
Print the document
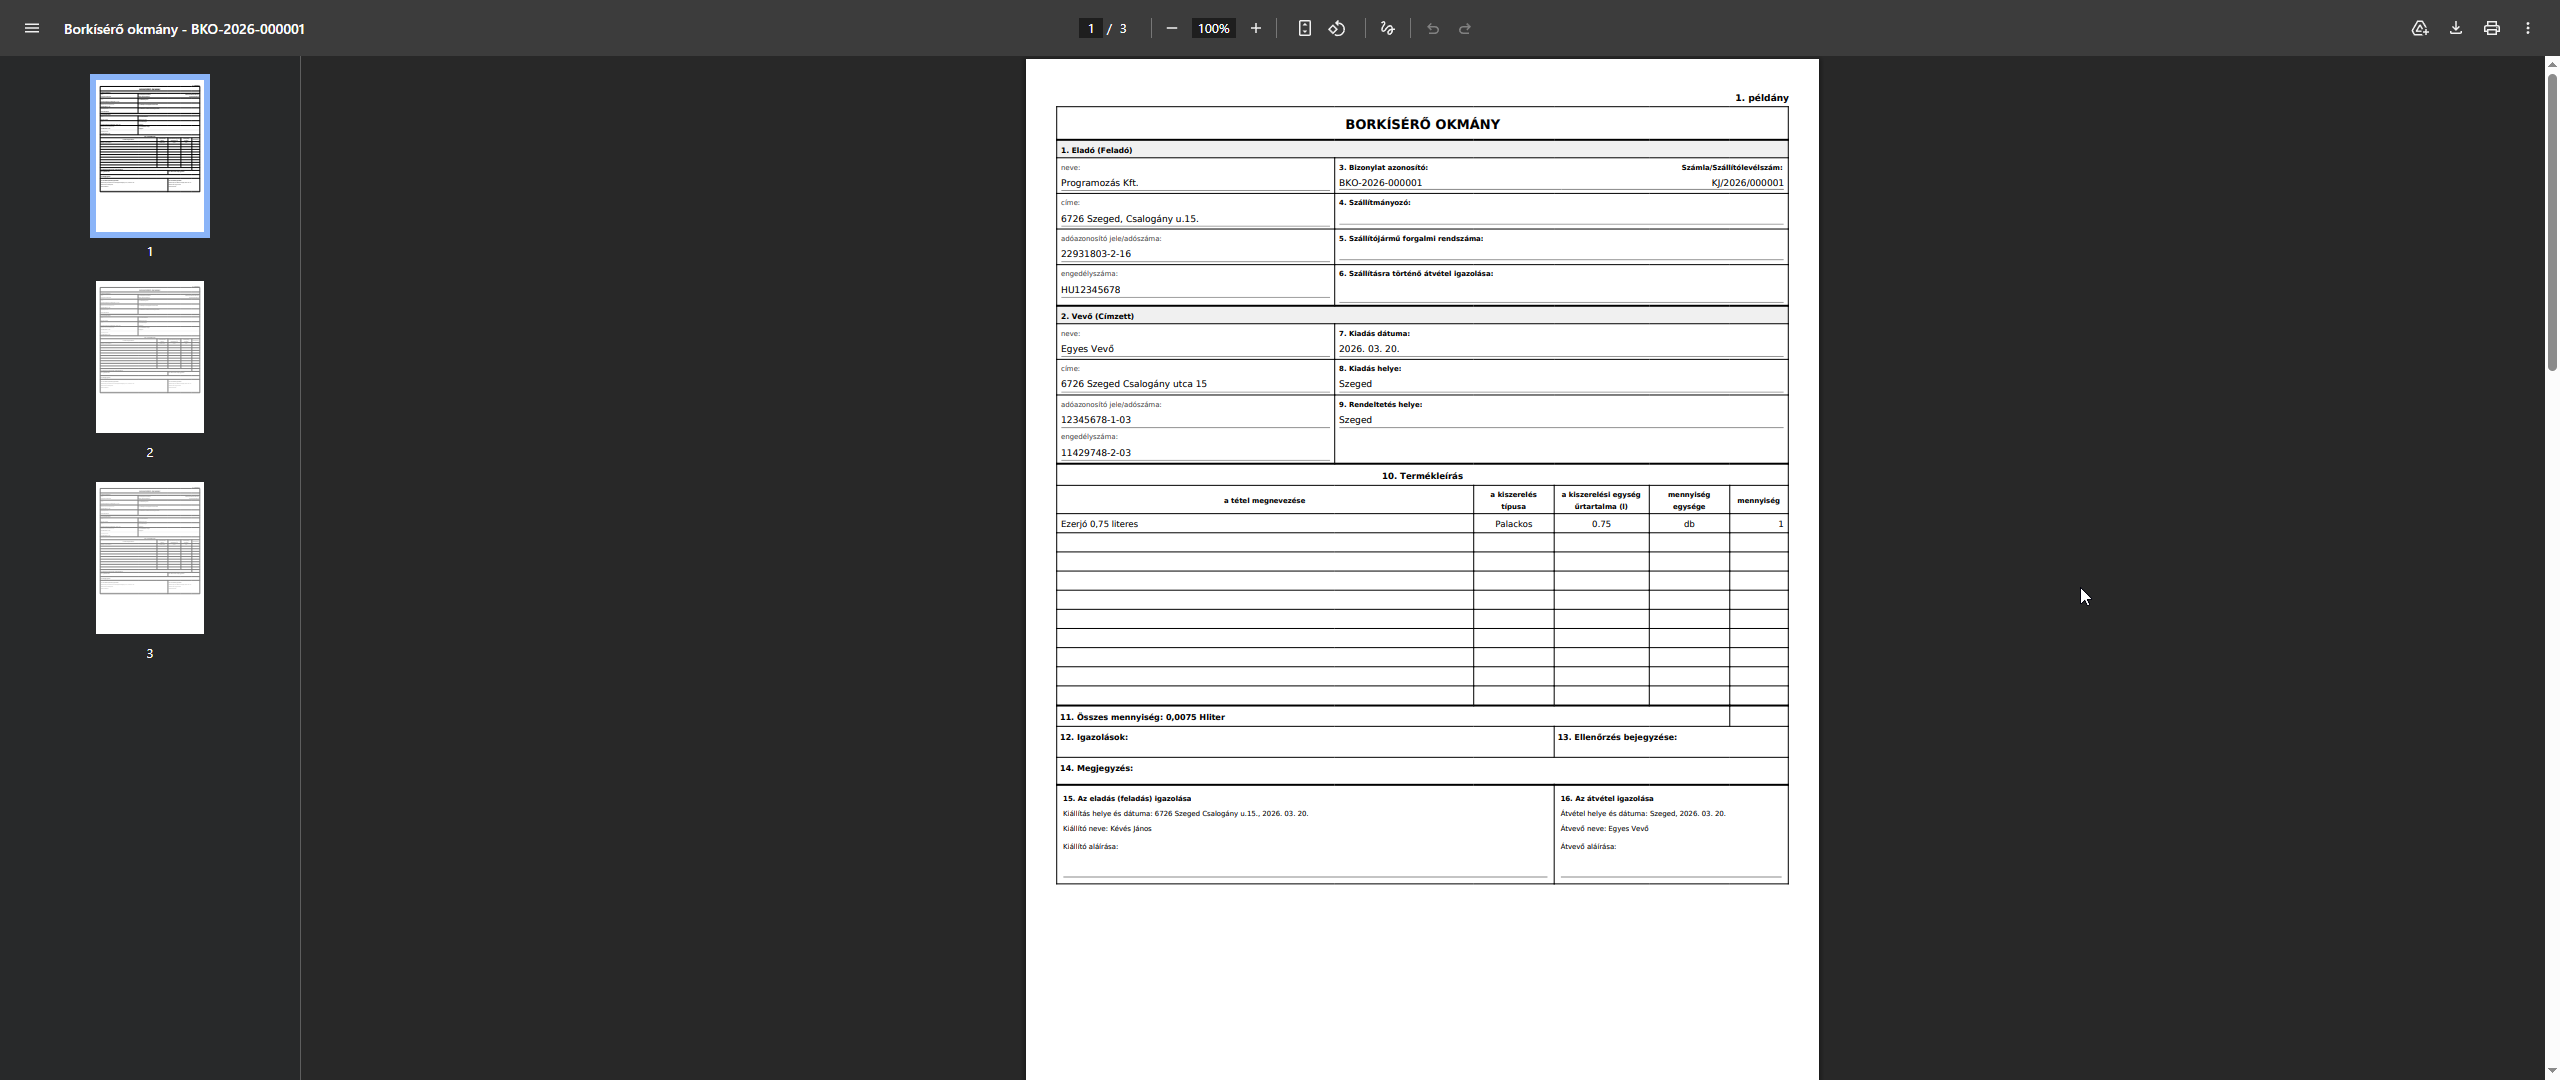[2492, 28]
